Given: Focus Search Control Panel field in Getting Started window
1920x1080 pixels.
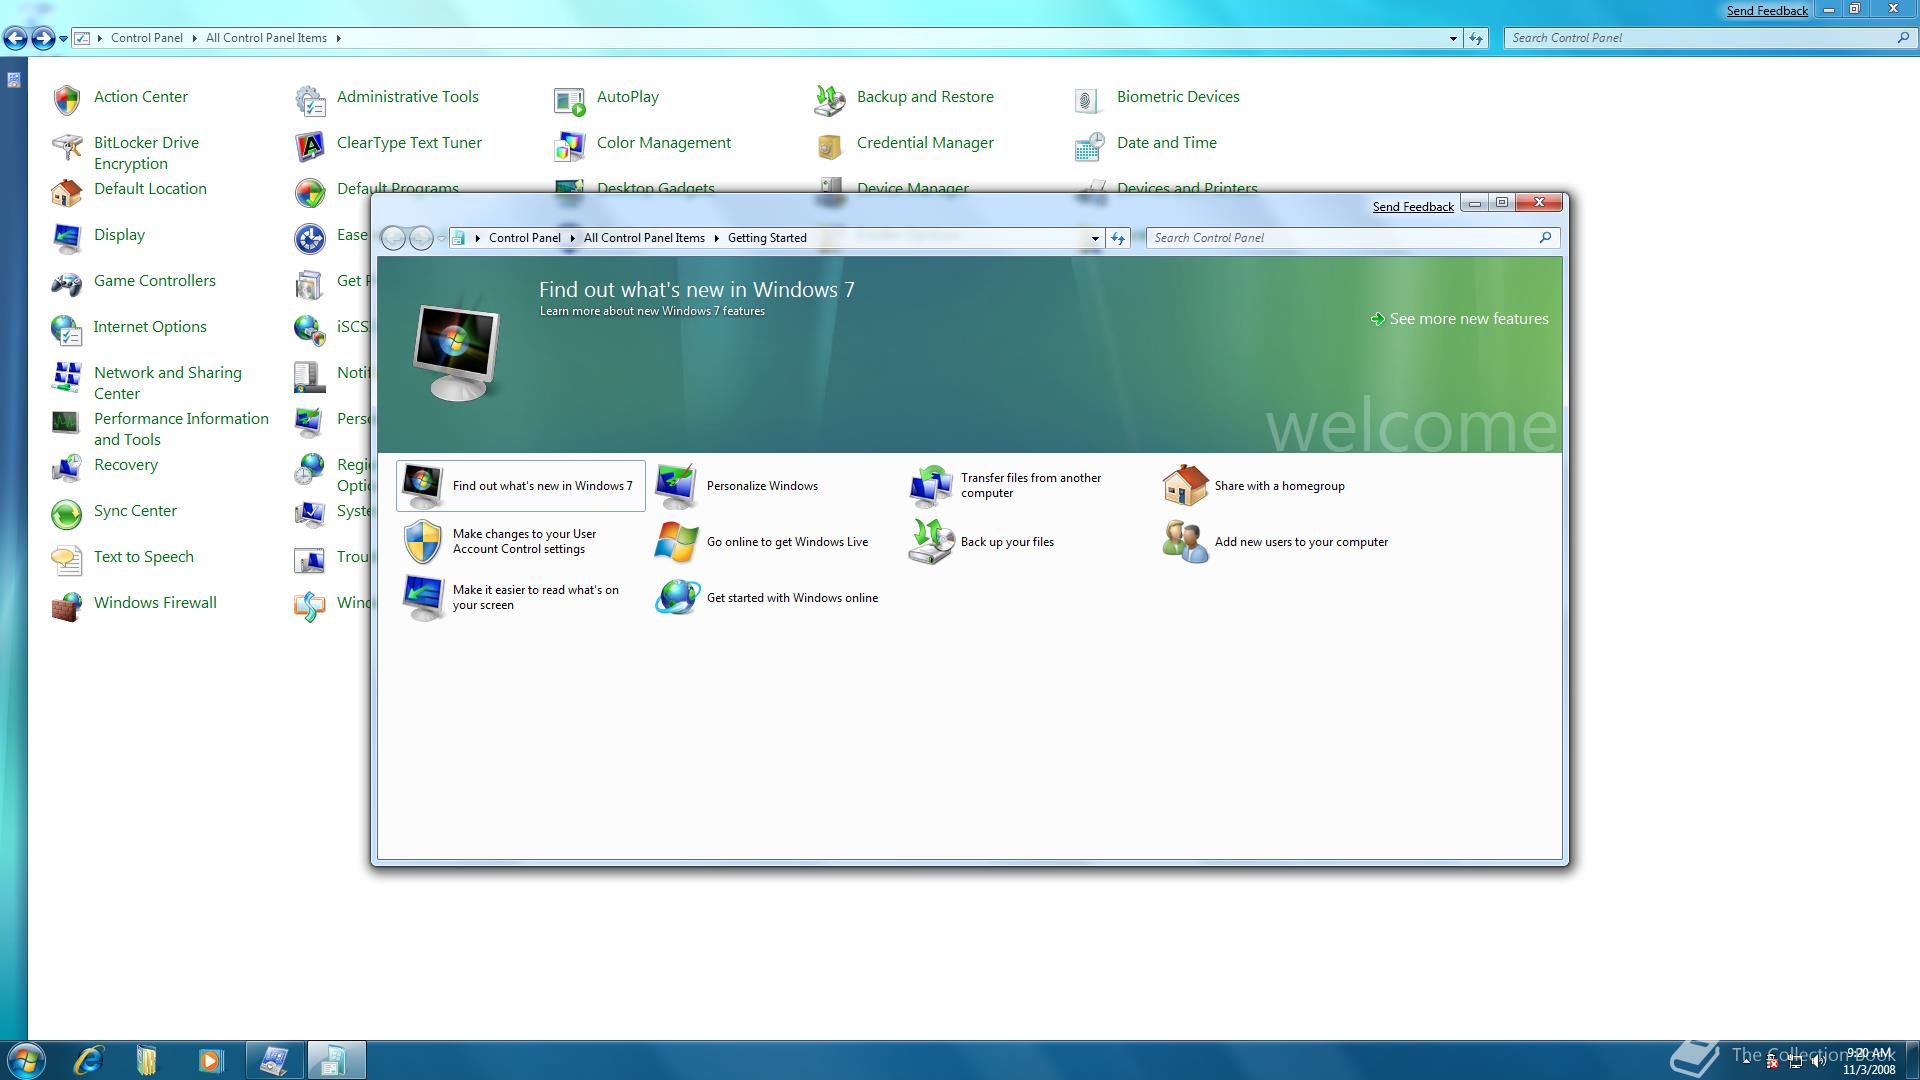Looking at the screenshot, I should tap(1344, 238).
